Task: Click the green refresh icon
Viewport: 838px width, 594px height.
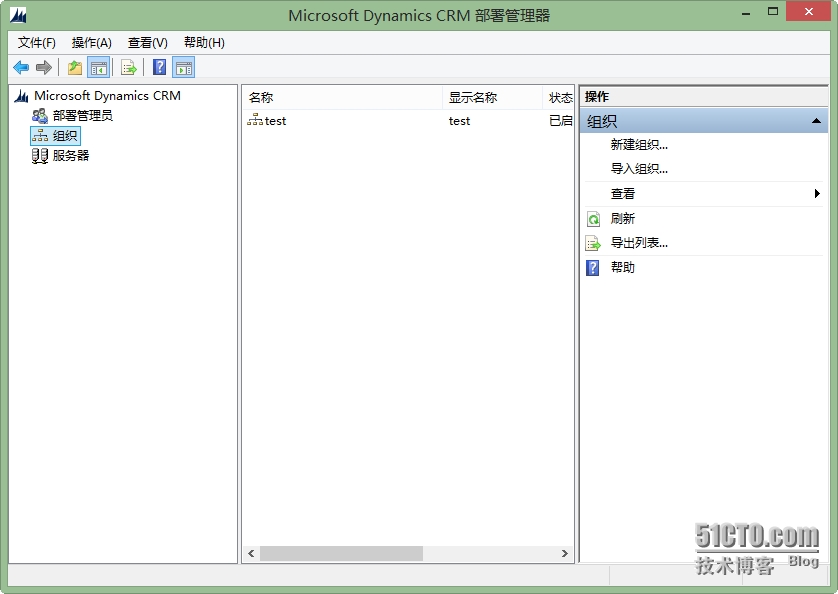Action: [x=593, y=219]
